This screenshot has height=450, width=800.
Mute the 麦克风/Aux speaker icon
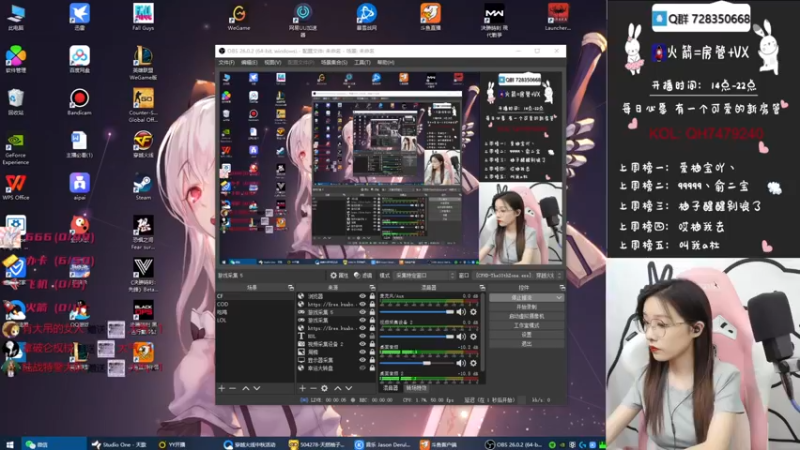pos(461,312)
